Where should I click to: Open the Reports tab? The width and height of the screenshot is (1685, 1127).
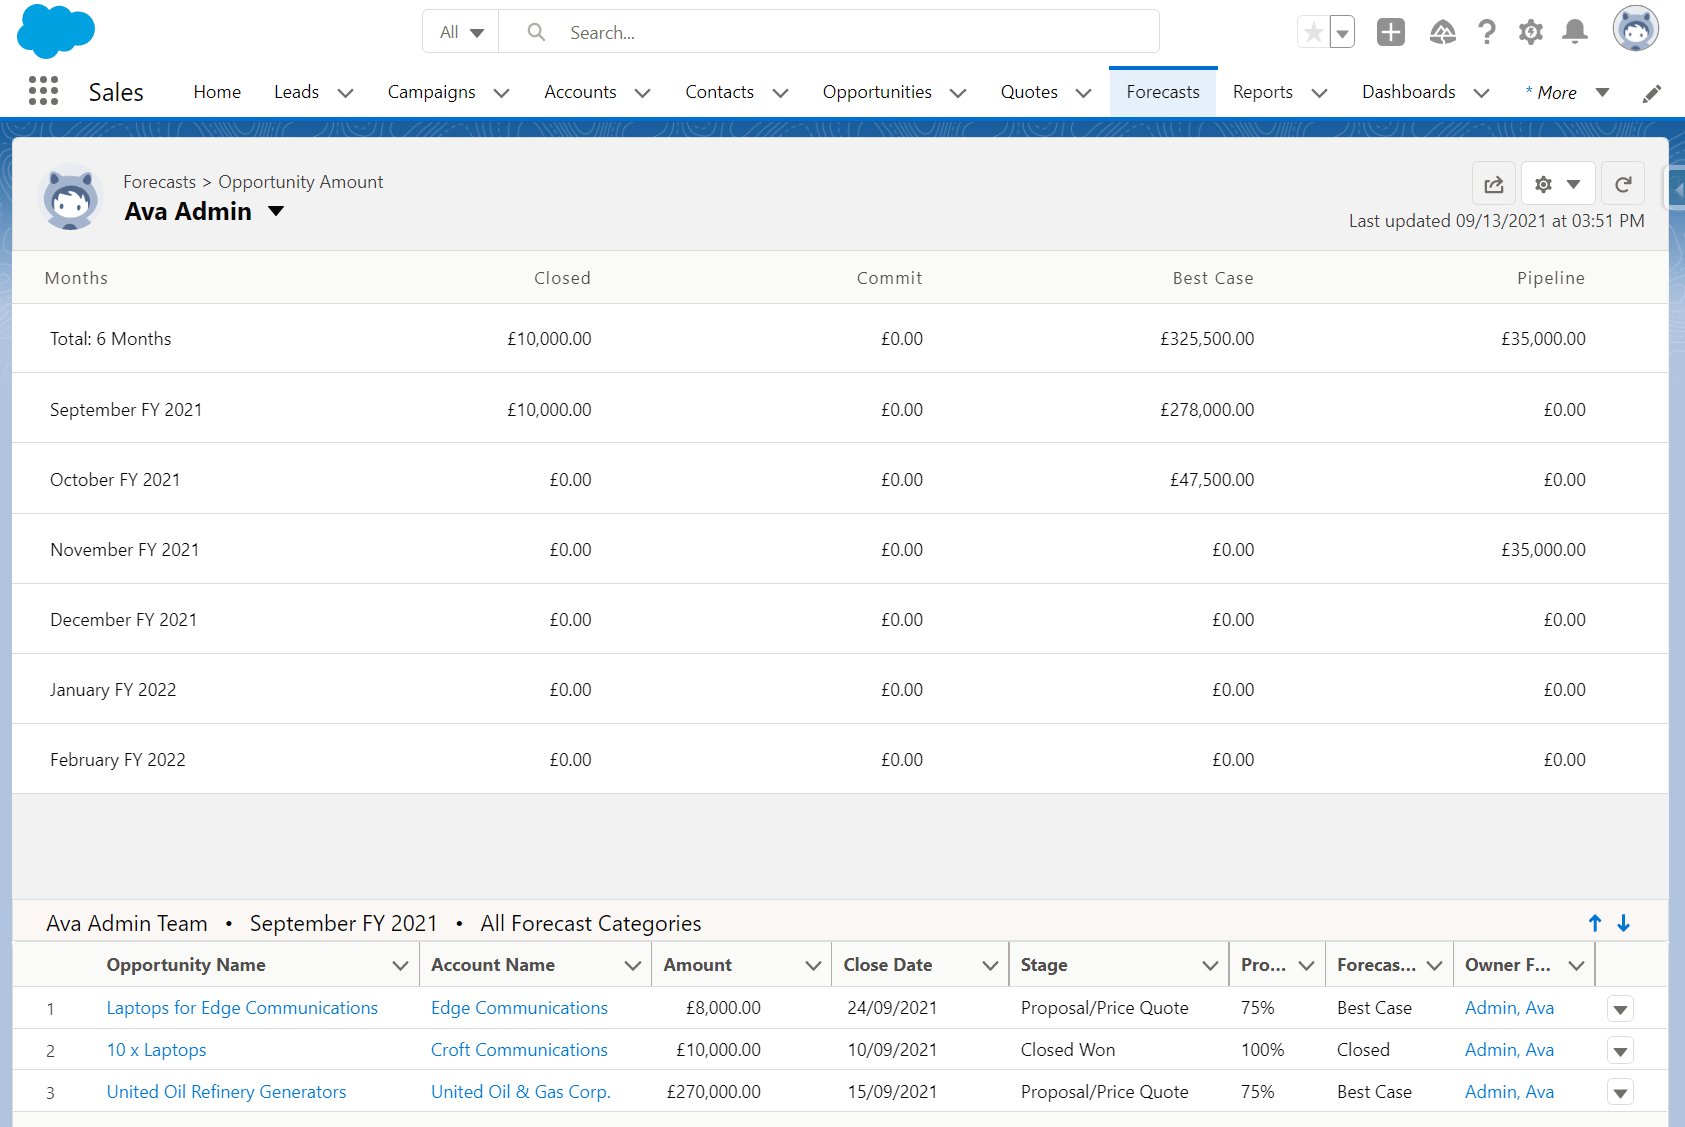1262,91
